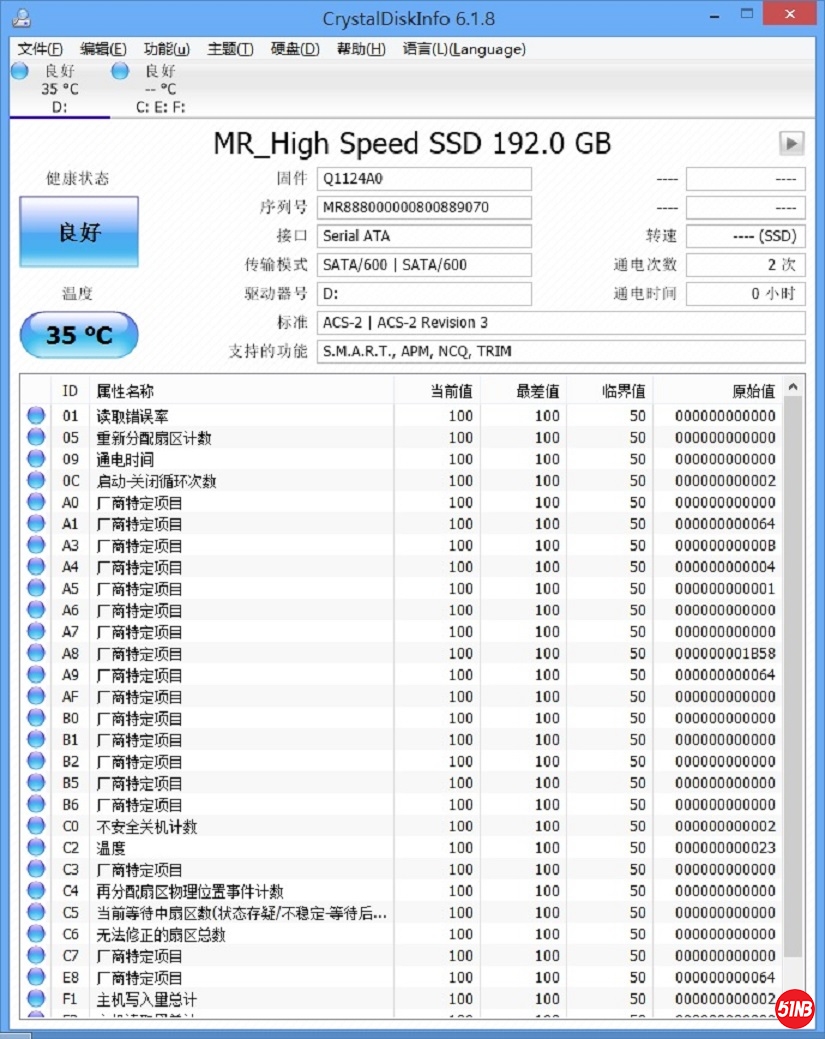Click the scrollbar up arrow in attribute list
Screen dimensions: 825x1039
click(x=794, y=388)
